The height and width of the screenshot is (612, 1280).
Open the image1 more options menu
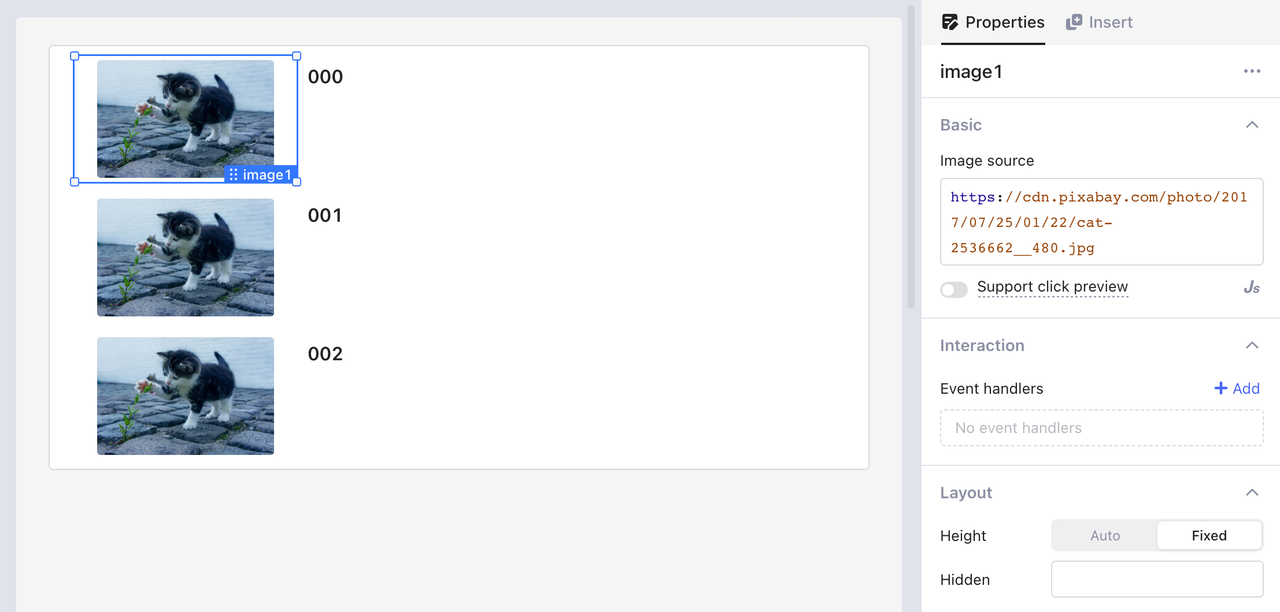[x=1252, y=72]
